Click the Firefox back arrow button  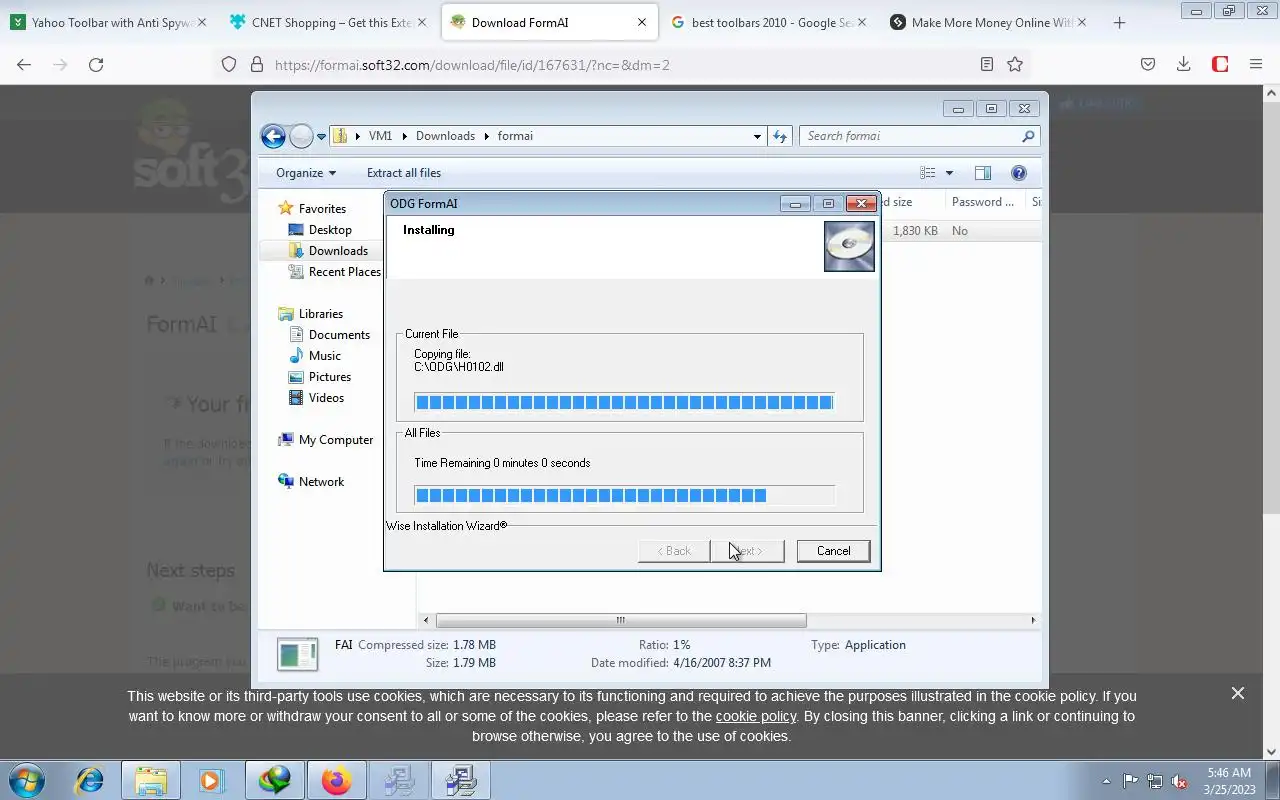coord(24,64)
